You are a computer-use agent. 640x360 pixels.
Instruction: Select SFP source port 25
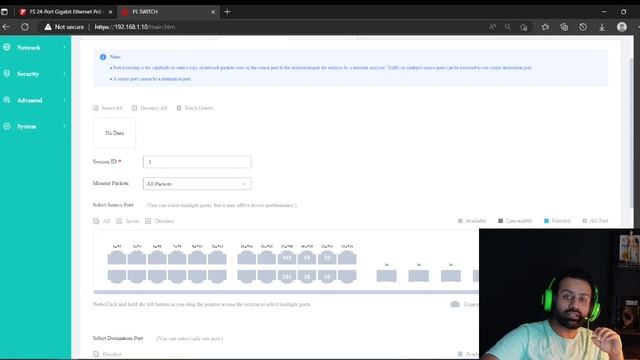point(387,276)
